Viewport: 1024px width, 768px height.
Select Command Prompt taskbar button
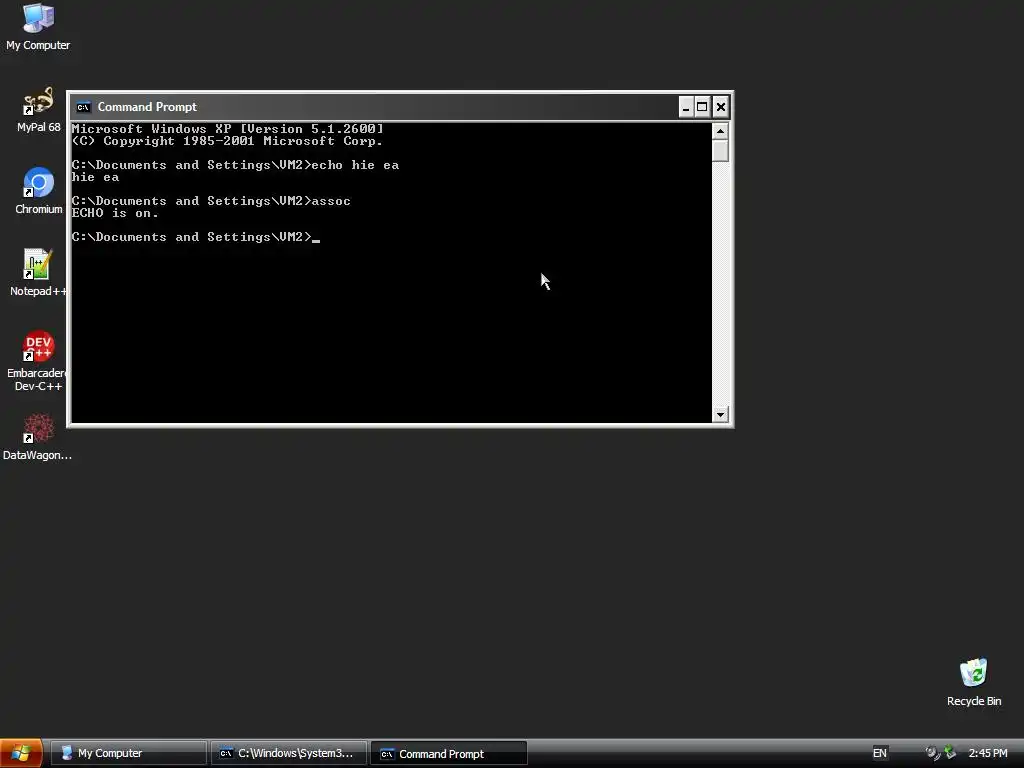pyautogui.click(x=449, y=753)
